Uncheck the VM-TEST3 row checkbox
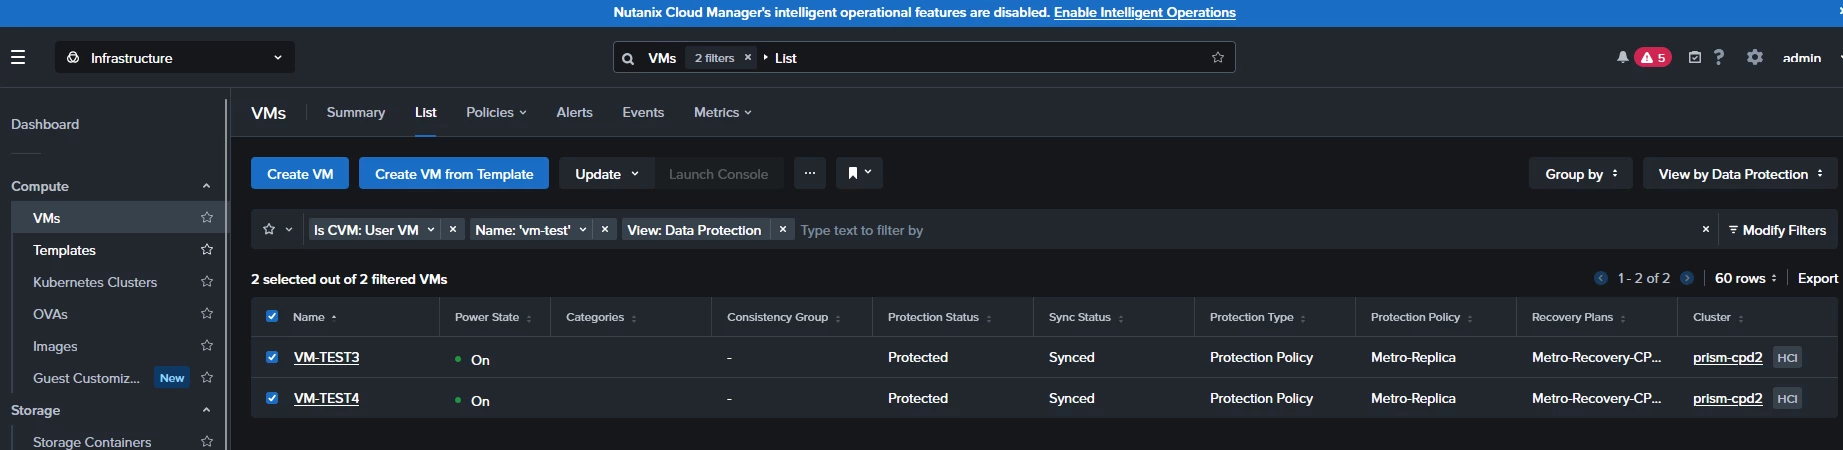 pos(272,356)
